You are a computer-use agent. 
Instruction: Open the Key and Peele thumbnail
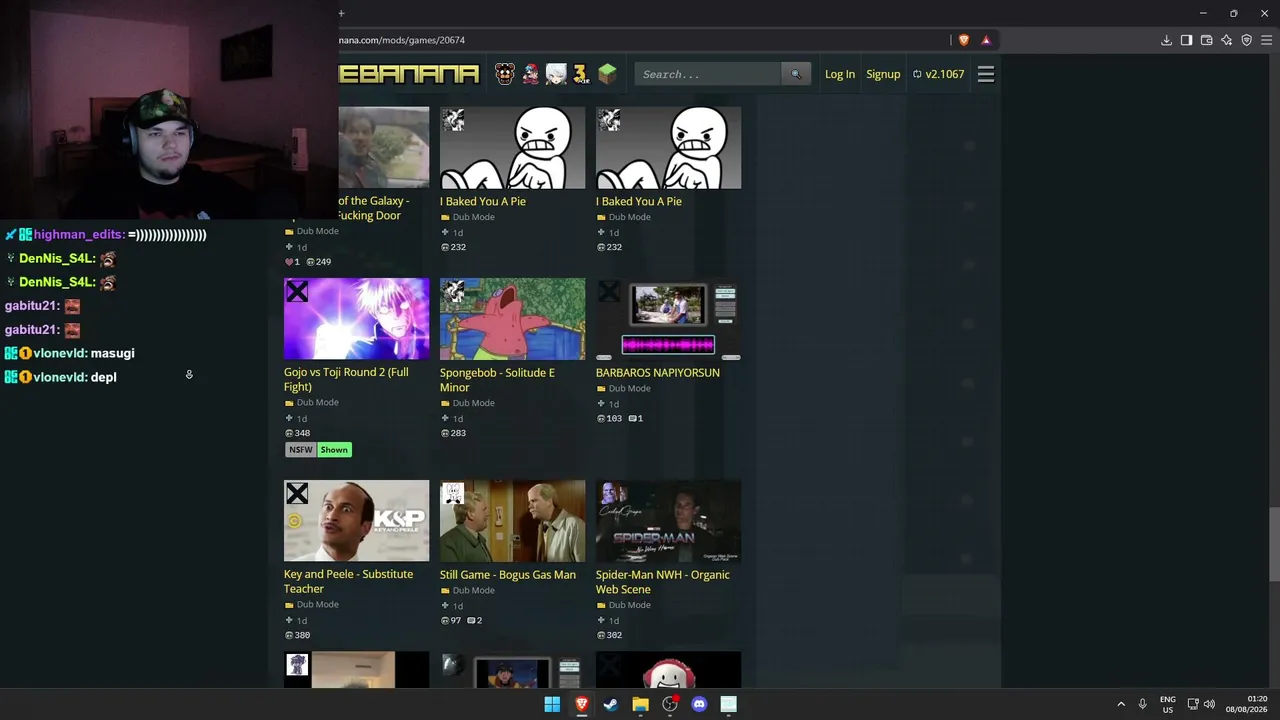click(x=357, y=521)
